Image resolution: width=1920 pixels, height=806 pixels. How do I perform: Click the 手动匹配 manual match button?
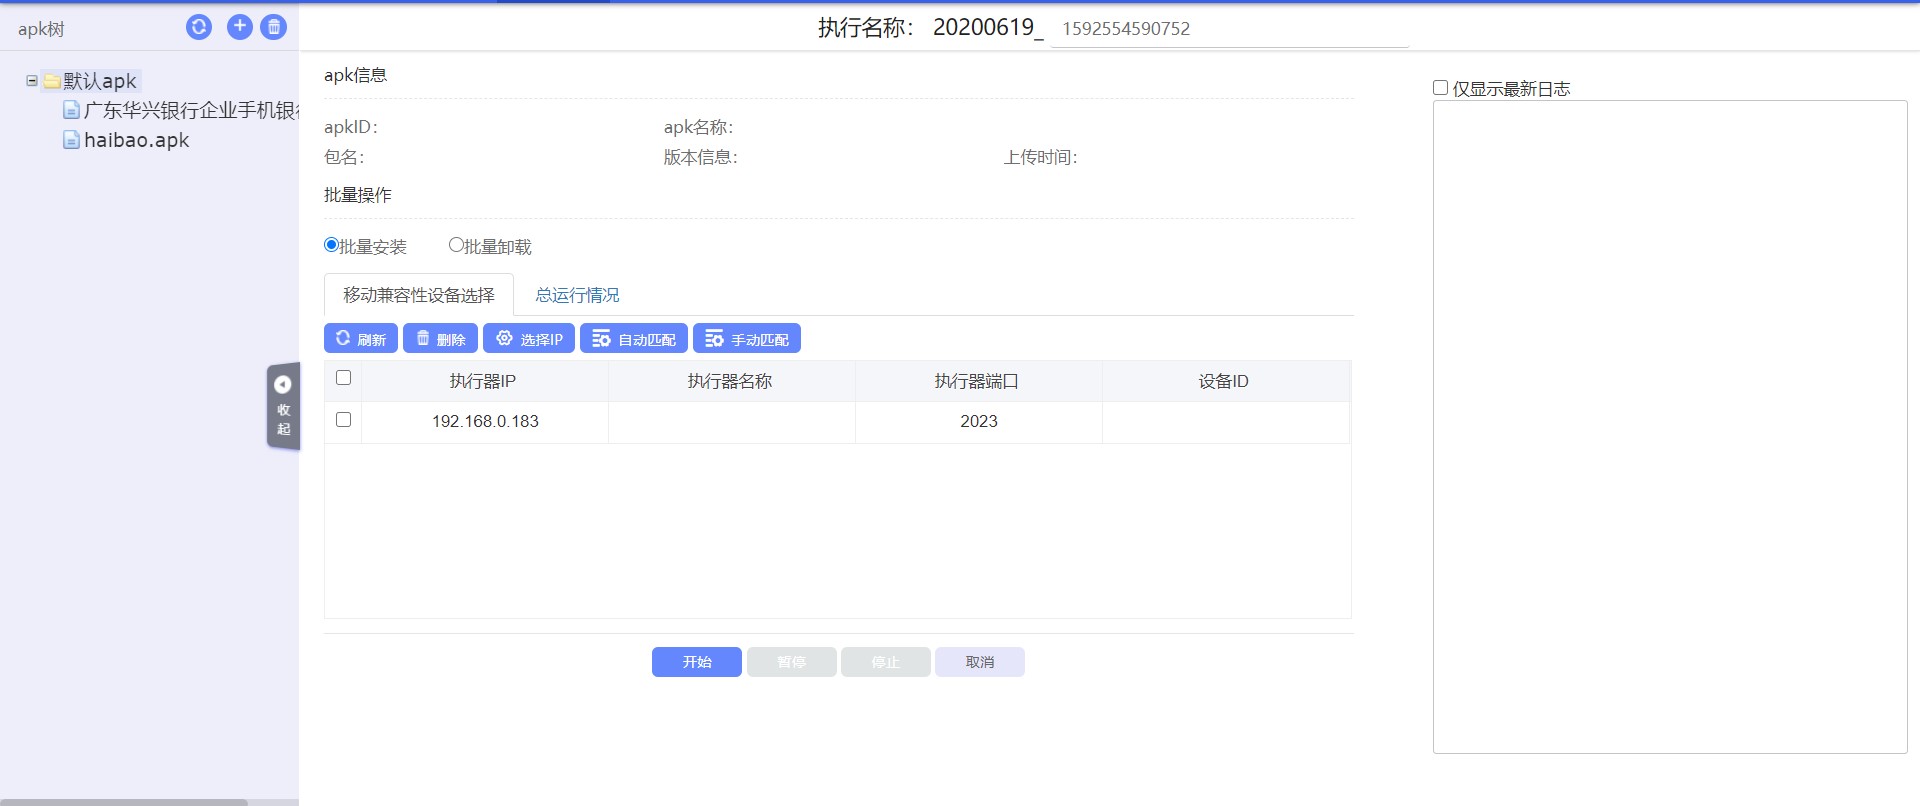click(747, 339)
